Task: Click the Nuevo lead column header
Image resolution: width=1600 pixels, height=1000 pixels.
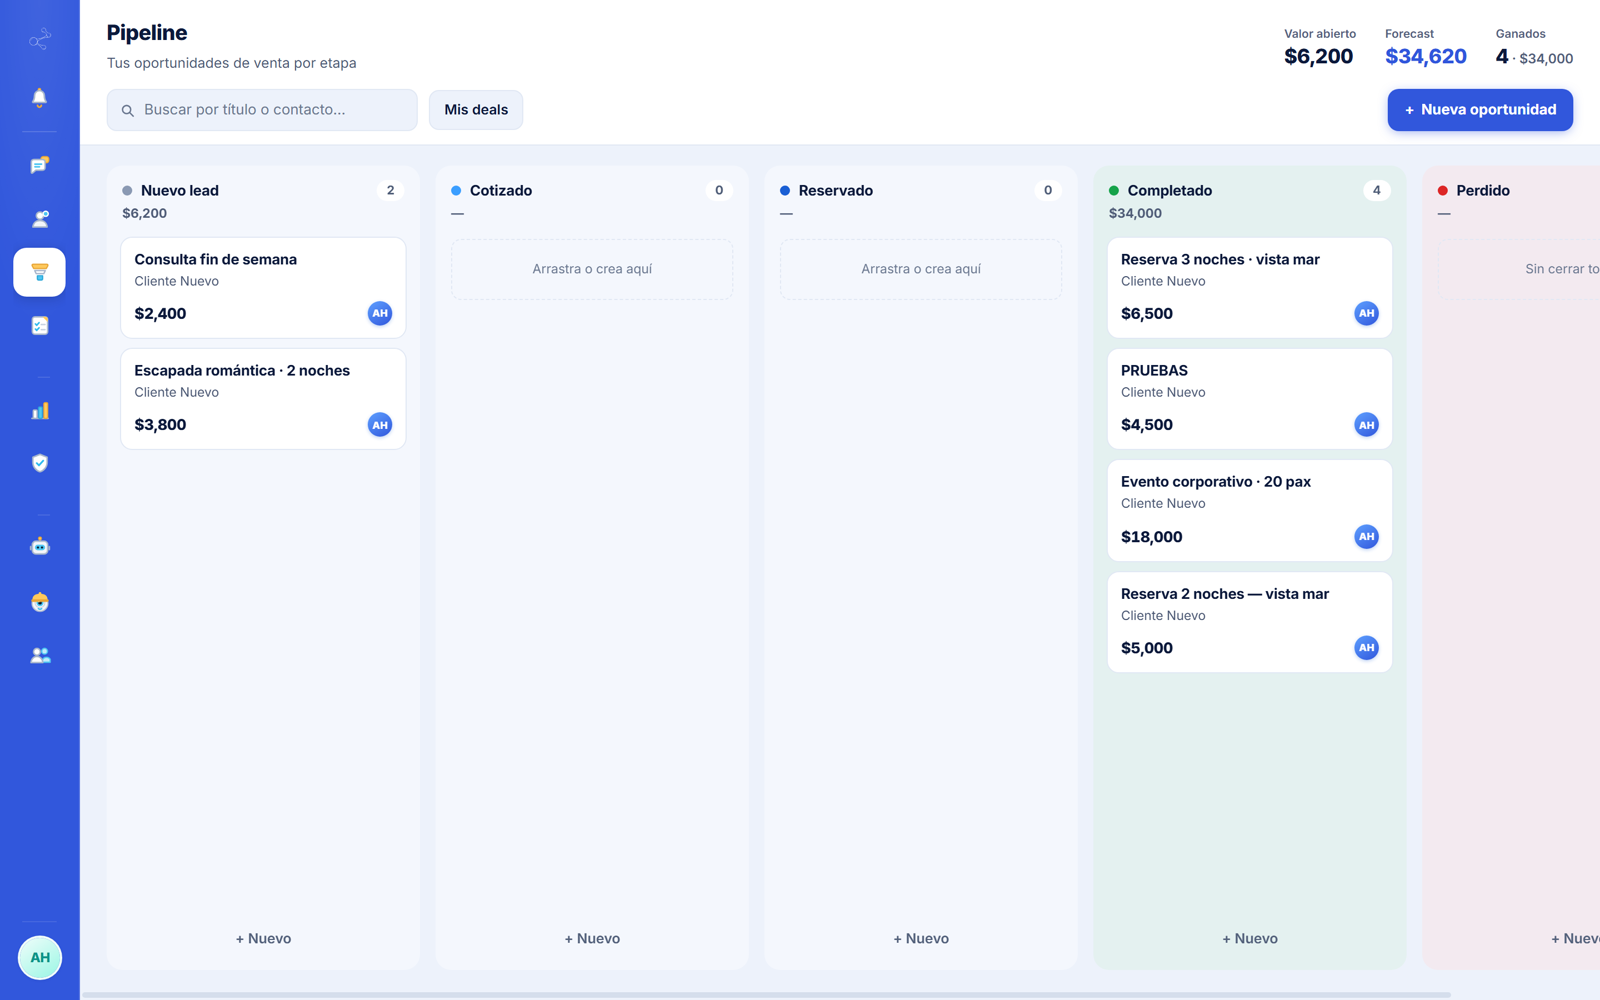Action: tap(180, 190)
